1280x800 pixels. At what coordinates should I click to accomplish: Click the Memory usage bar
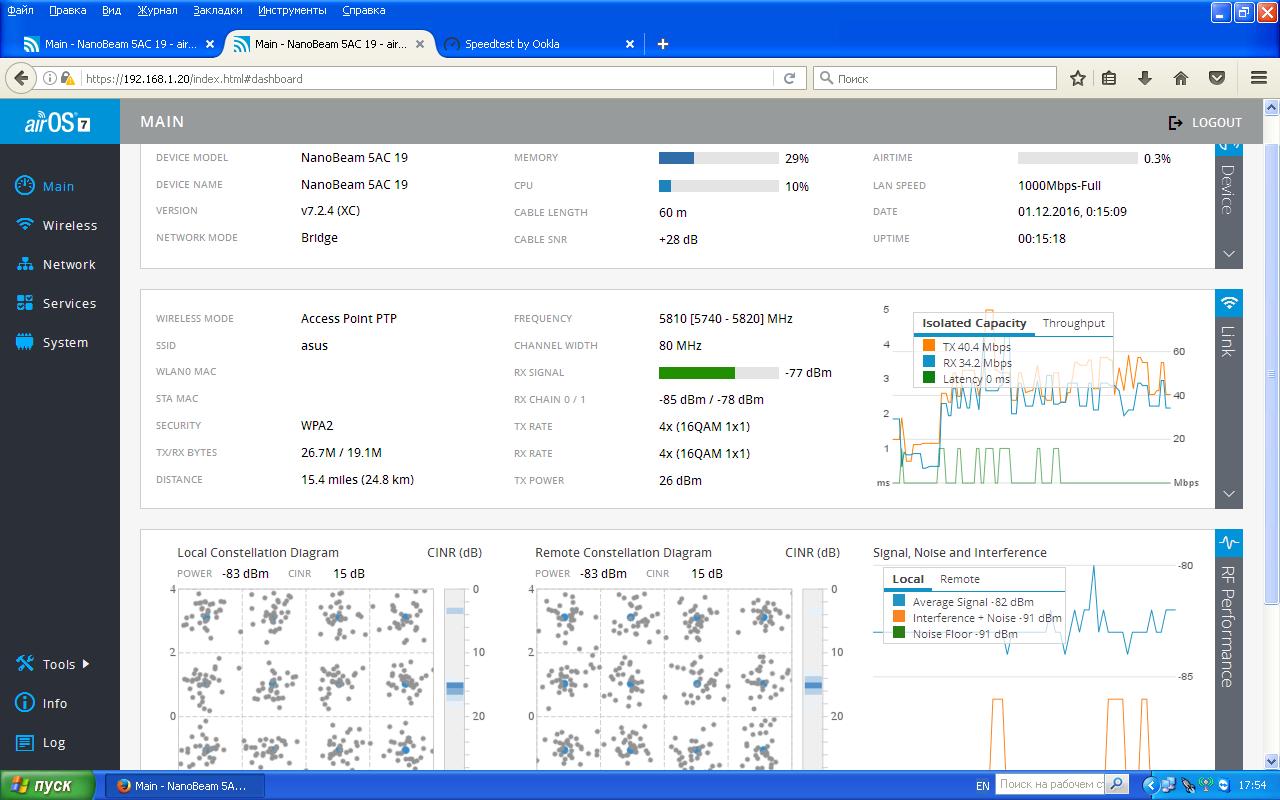(718, 158)
